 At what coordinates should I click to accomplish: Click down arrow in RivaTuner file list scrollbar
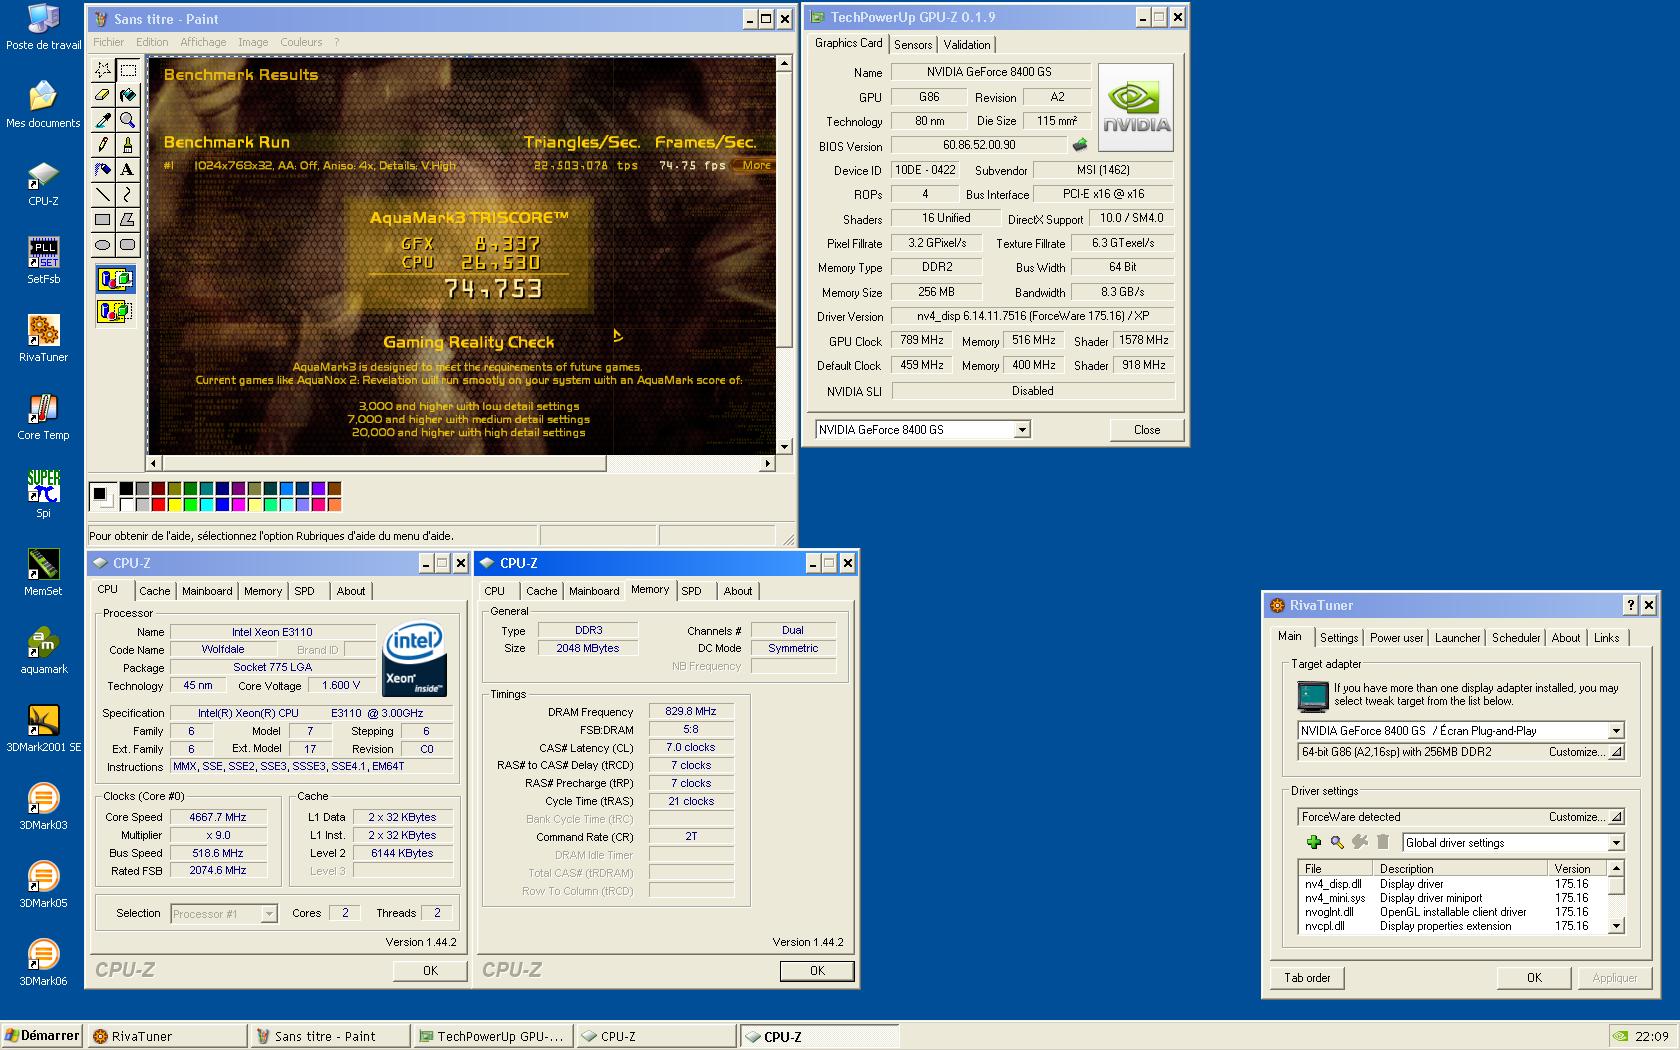coord(1616,926)
